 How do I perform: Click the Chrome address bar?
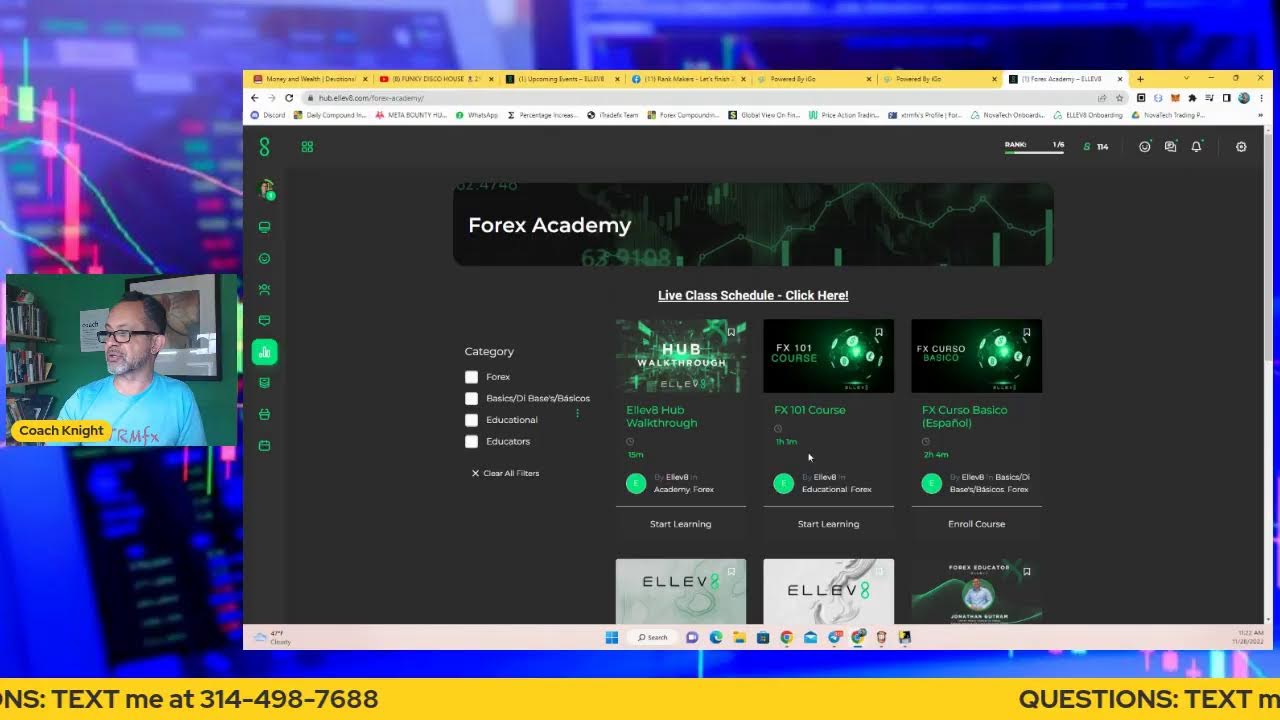(x=700, y=98)
